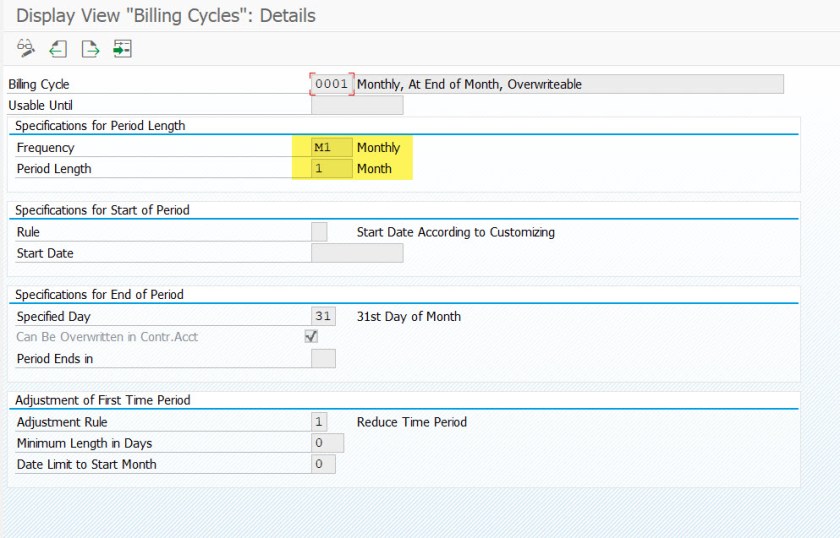The height and width of the screenshot is (538, 840).
Task: Click the 'Period Ends in' field
Action: point(324,358)
